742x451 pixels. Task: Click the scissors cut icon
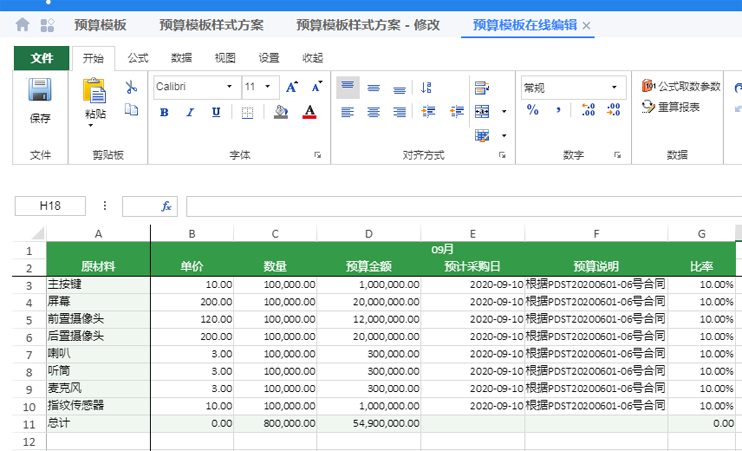(130, 87)
